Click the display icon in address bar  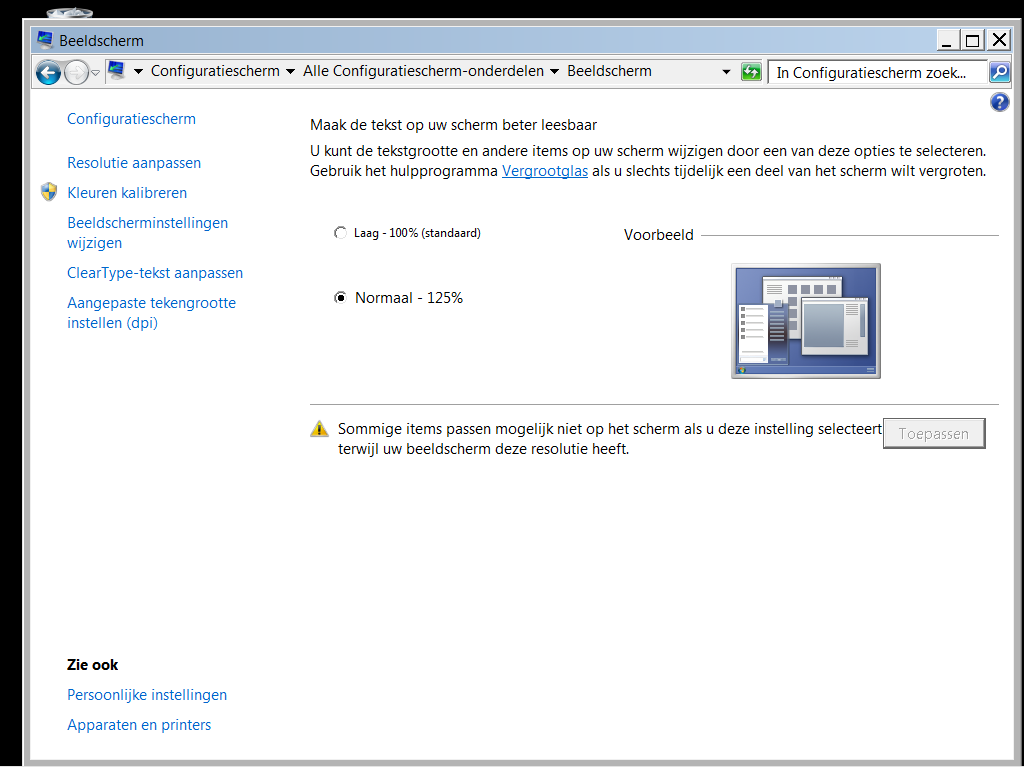pos(116,71)
